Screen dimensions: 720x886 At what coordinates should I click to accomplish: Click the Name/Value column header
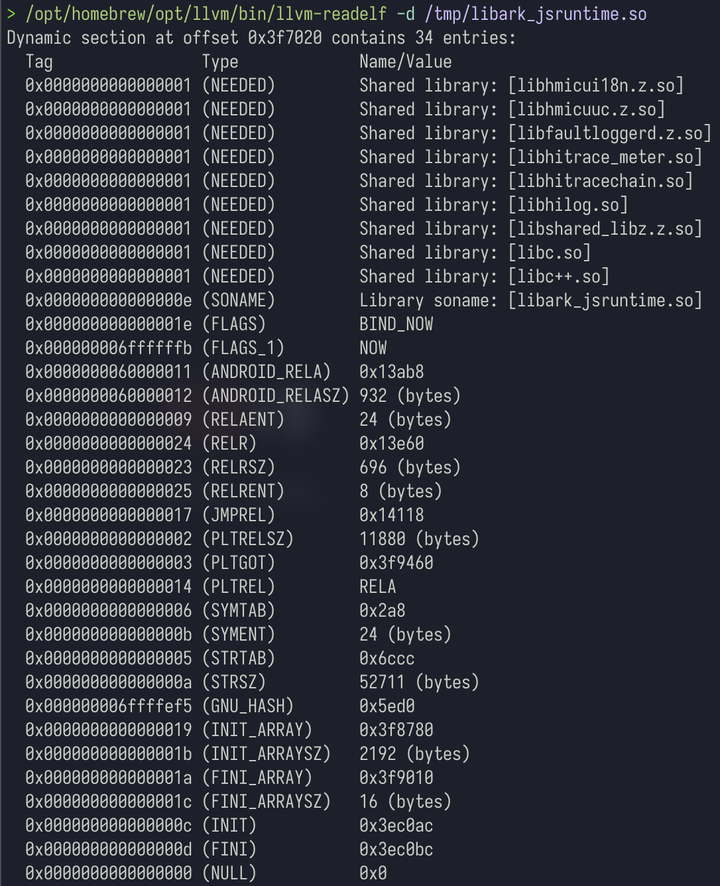coord(405,61)
